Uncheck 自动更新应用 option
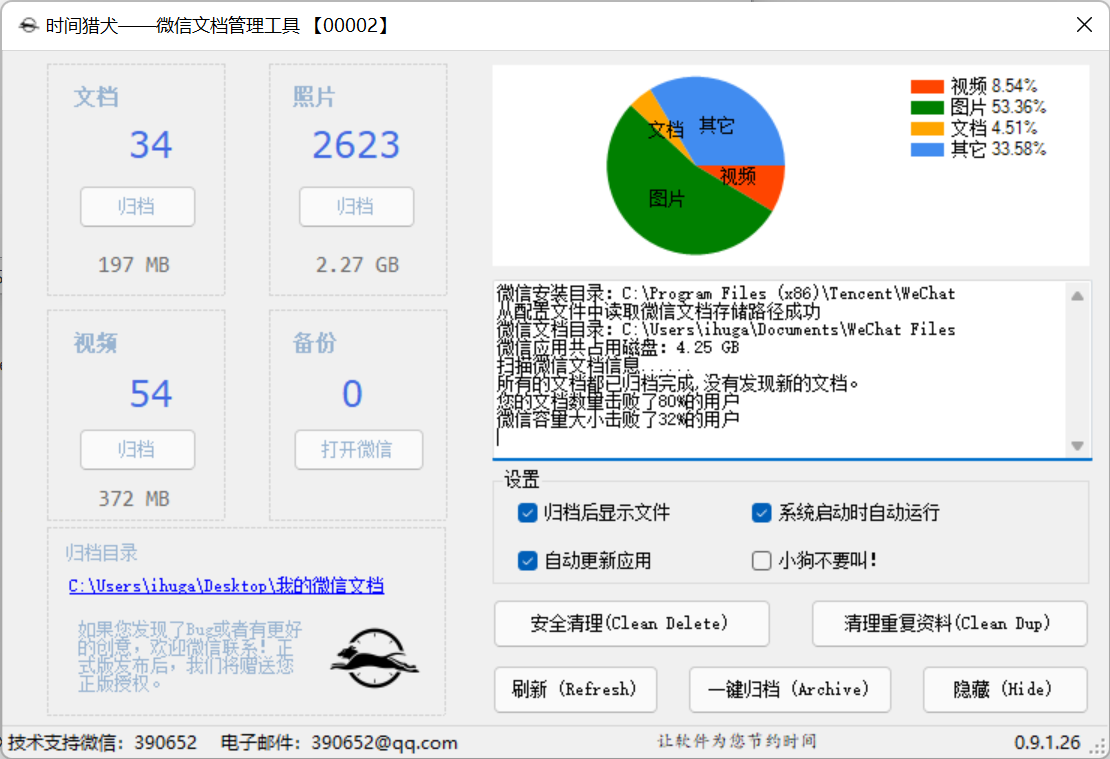Image resolution: width=1110 pixels, height=759 pixels. (x=527, y=561)
